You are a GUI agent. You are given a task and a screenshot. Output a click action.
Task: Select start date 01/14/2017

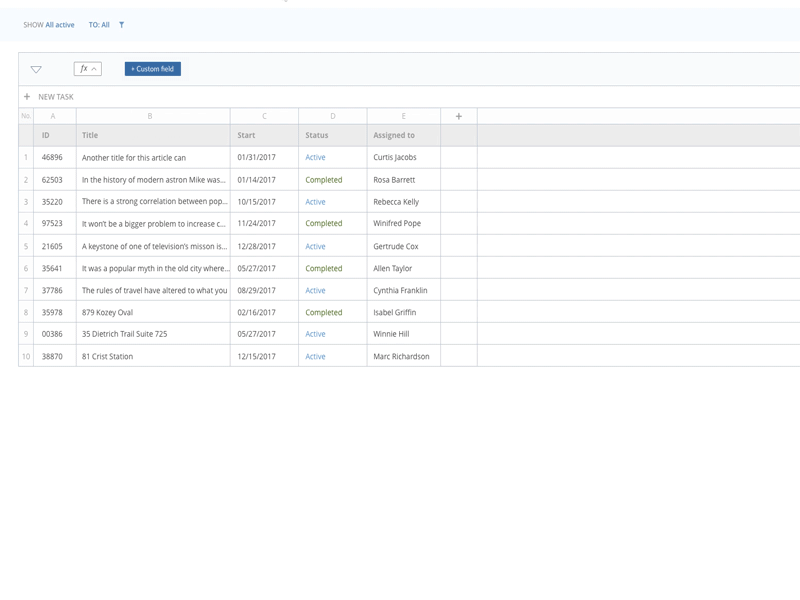pos(256,180)
